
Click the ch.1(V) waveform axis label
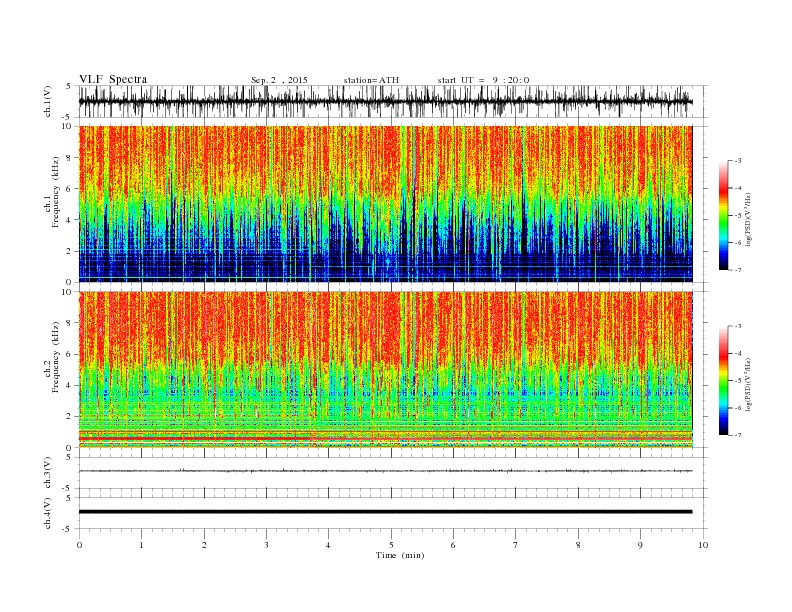tap(48, 101)
